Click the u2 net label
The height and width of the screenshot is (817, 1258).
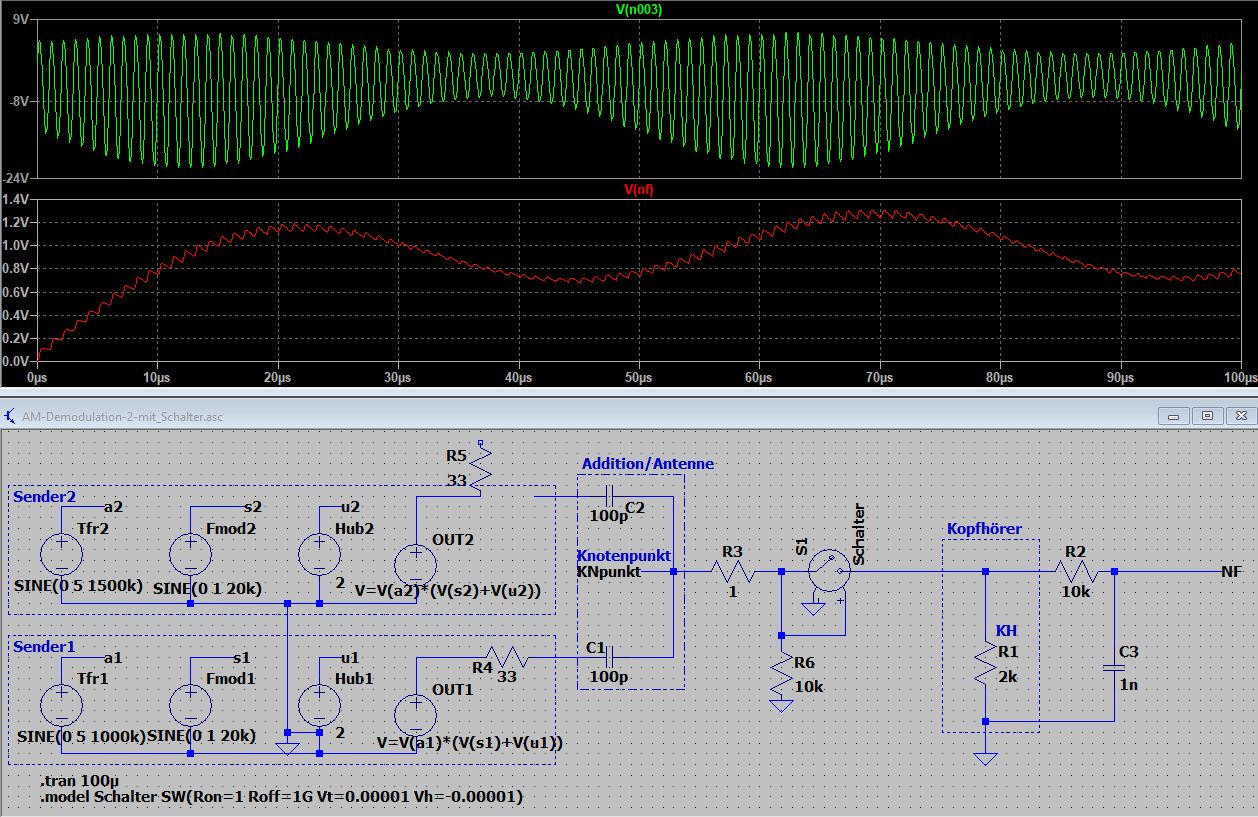click(351, 507)
